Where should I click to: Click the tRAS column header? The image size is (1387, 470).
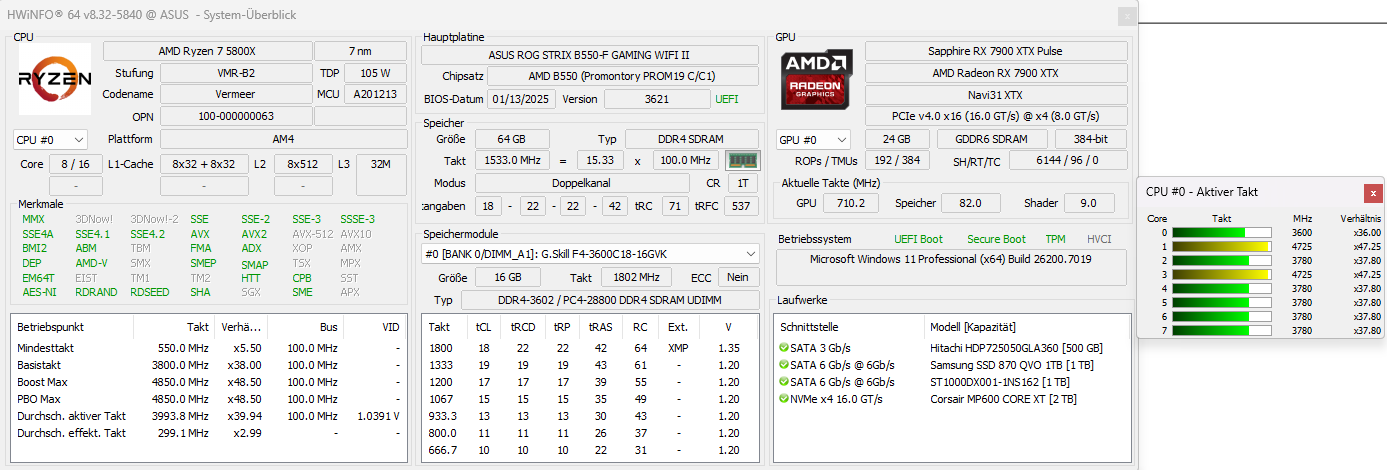(601, 327)
